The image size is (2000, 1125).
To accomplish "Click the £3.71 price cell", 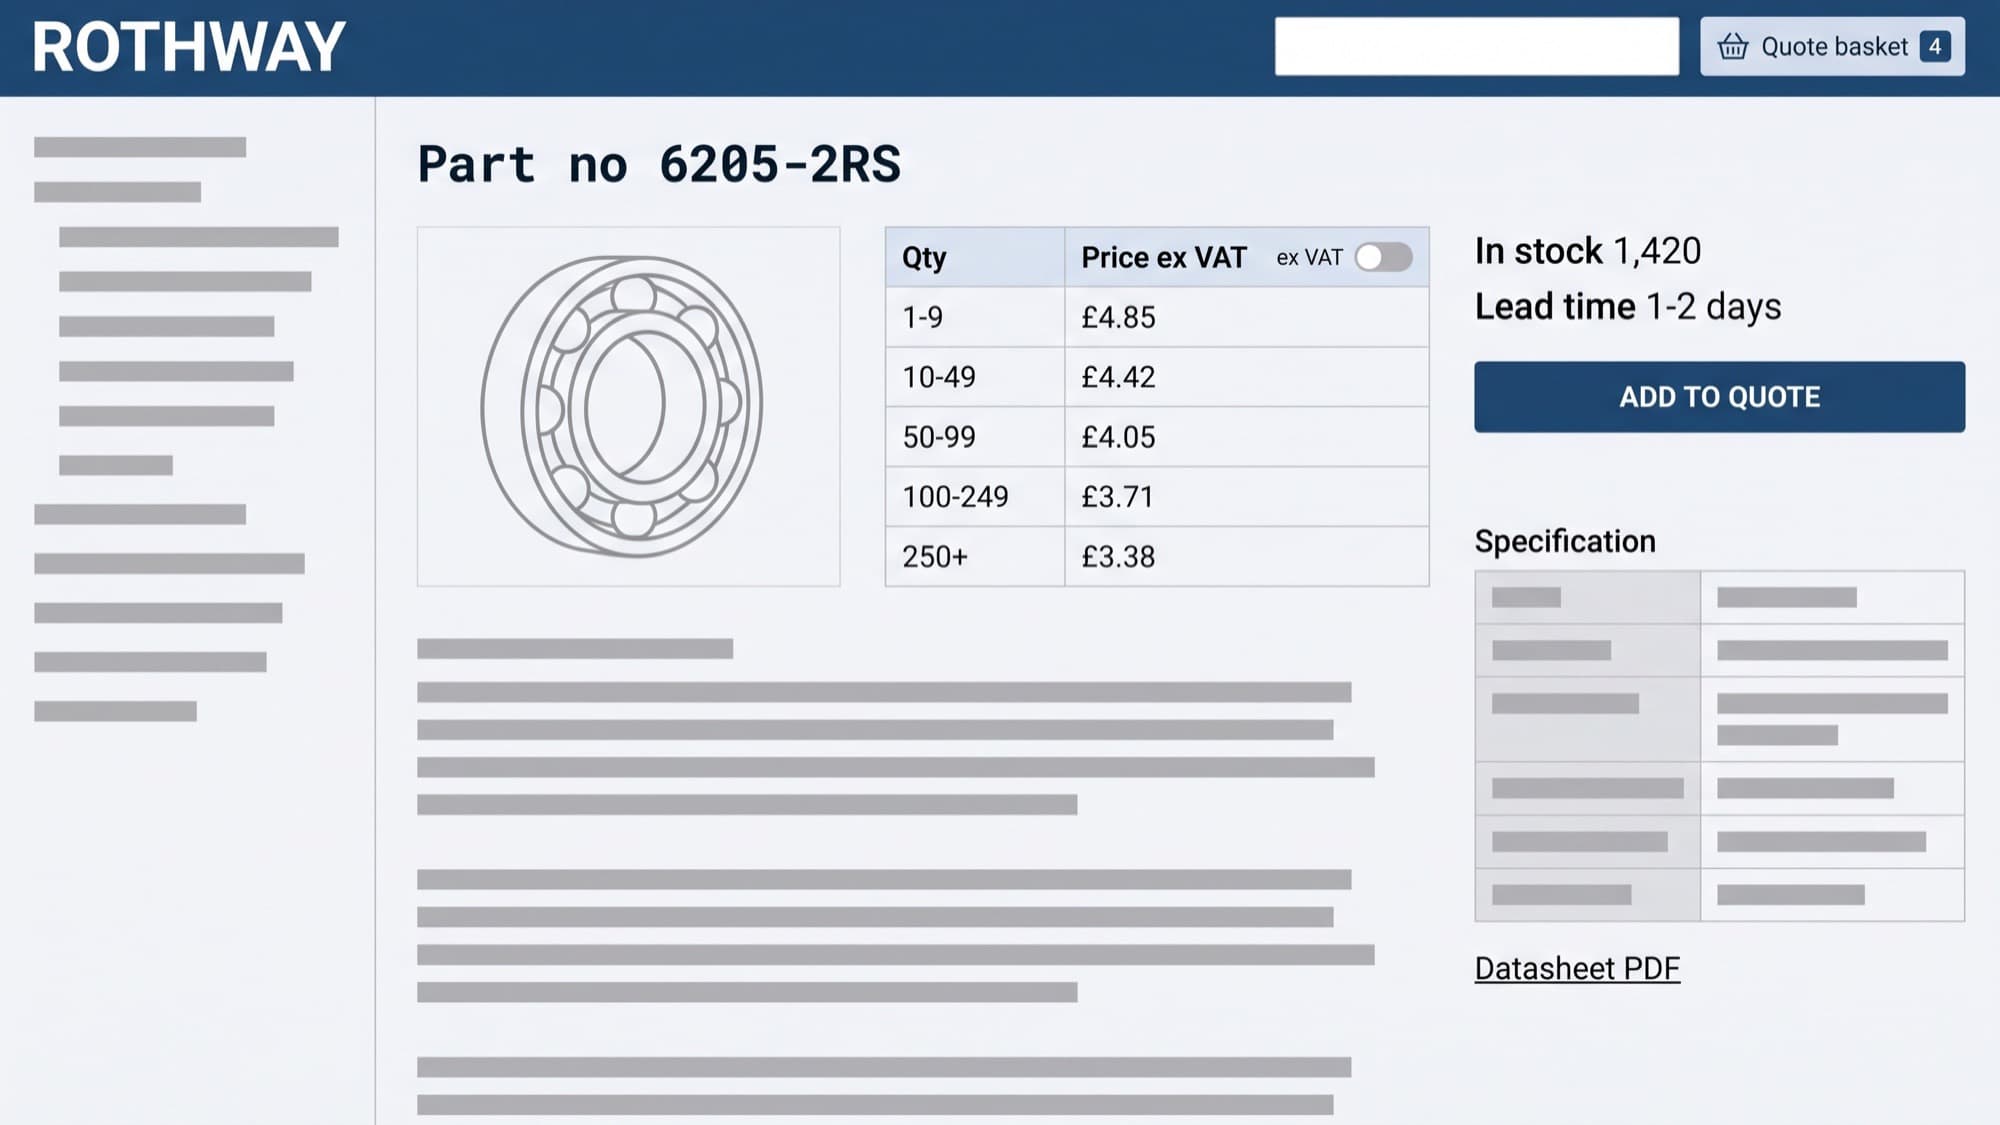I will pyautogui.click(x=1247, y=497).
